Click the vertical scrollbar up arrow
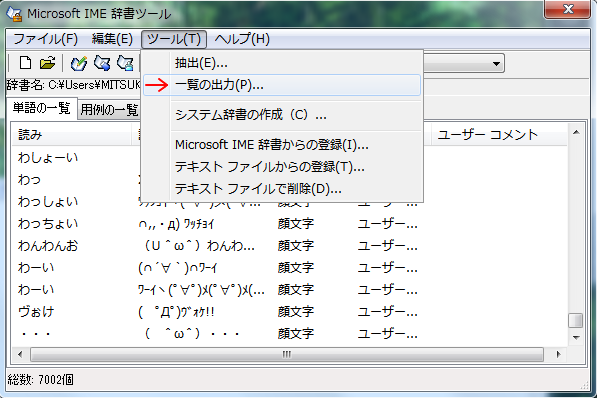Viewport: 597px width, 398px height. [576, 133]
